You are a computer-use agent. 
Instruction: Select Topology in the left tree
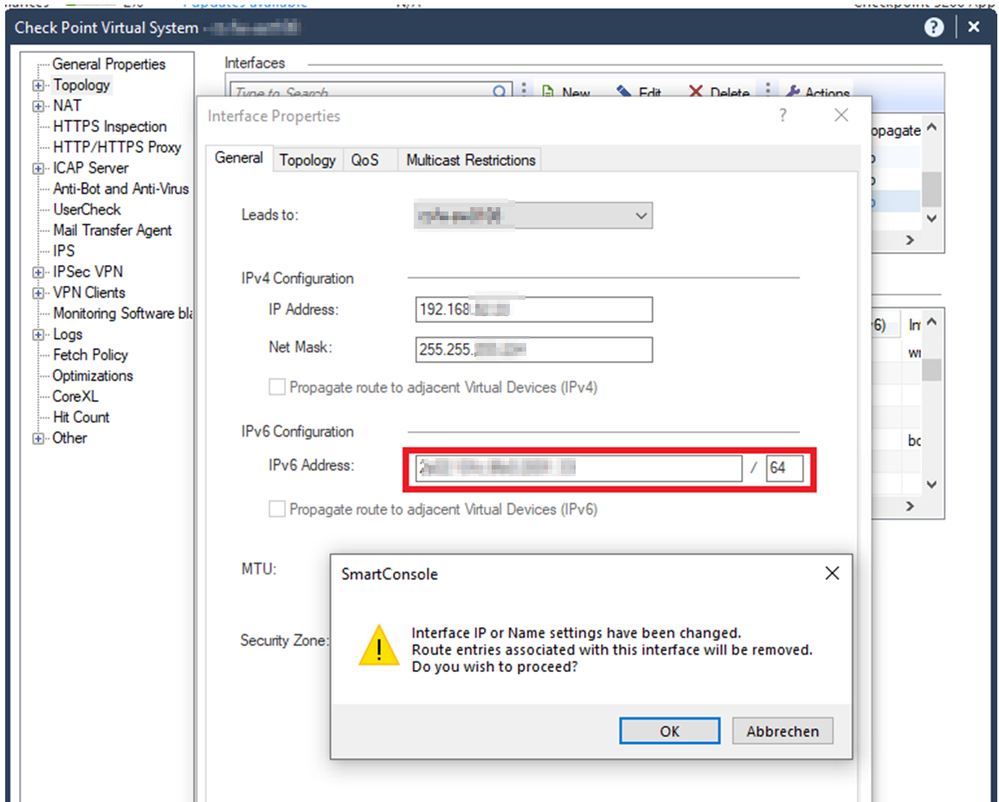(82, 85)
